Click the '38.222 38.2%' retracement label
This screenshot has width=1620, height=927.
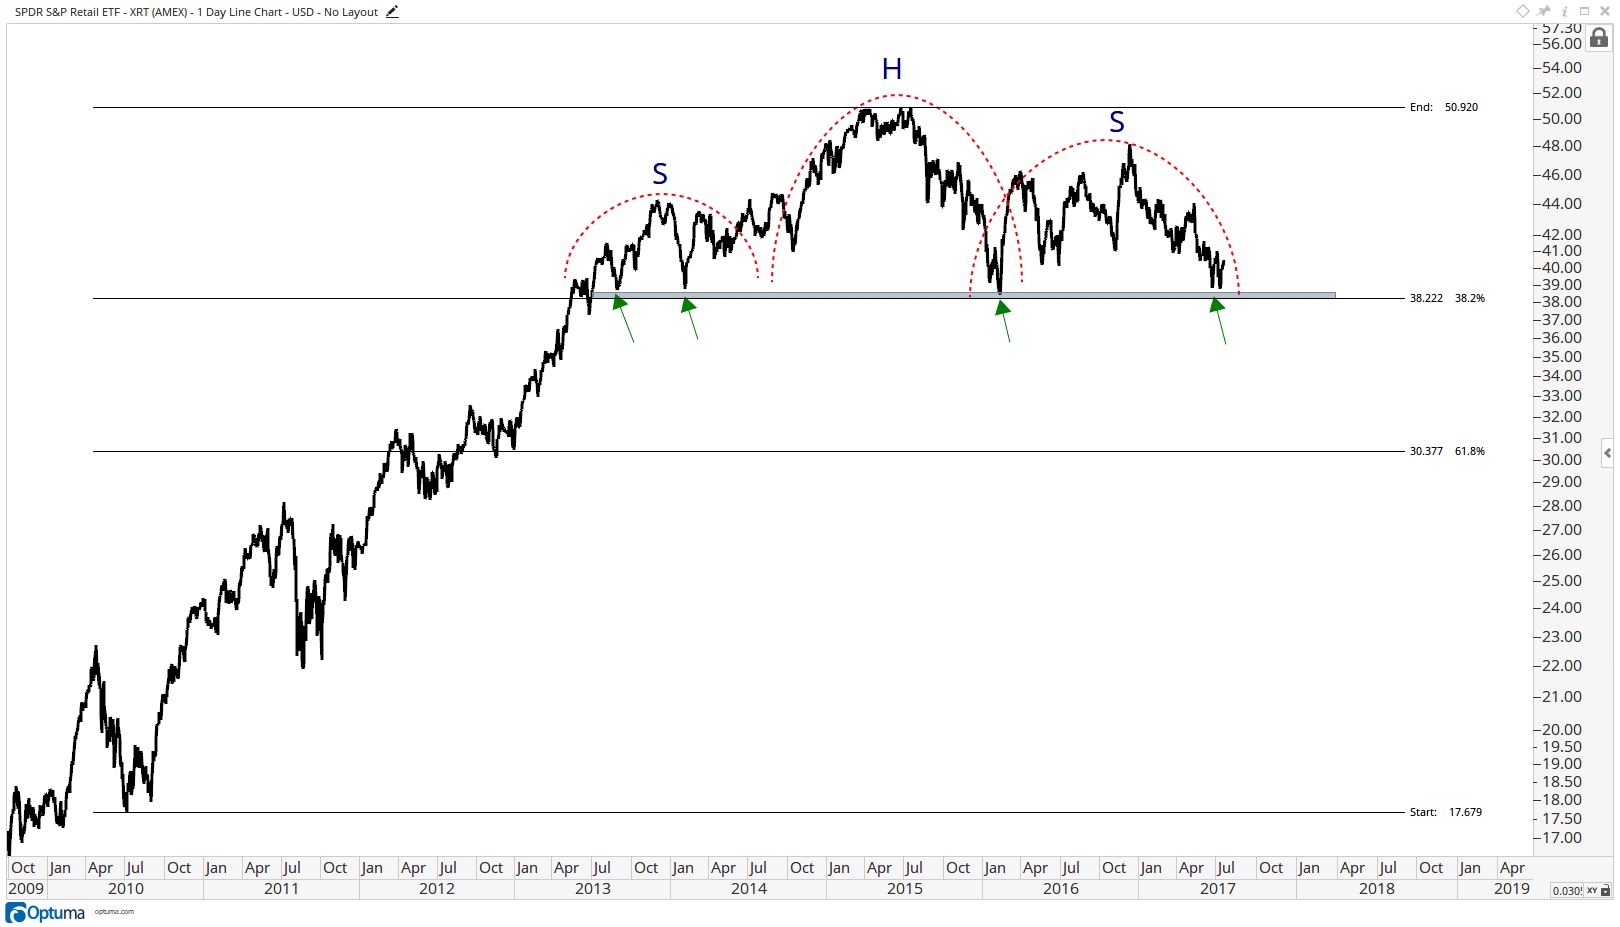tap(1447, 298)
